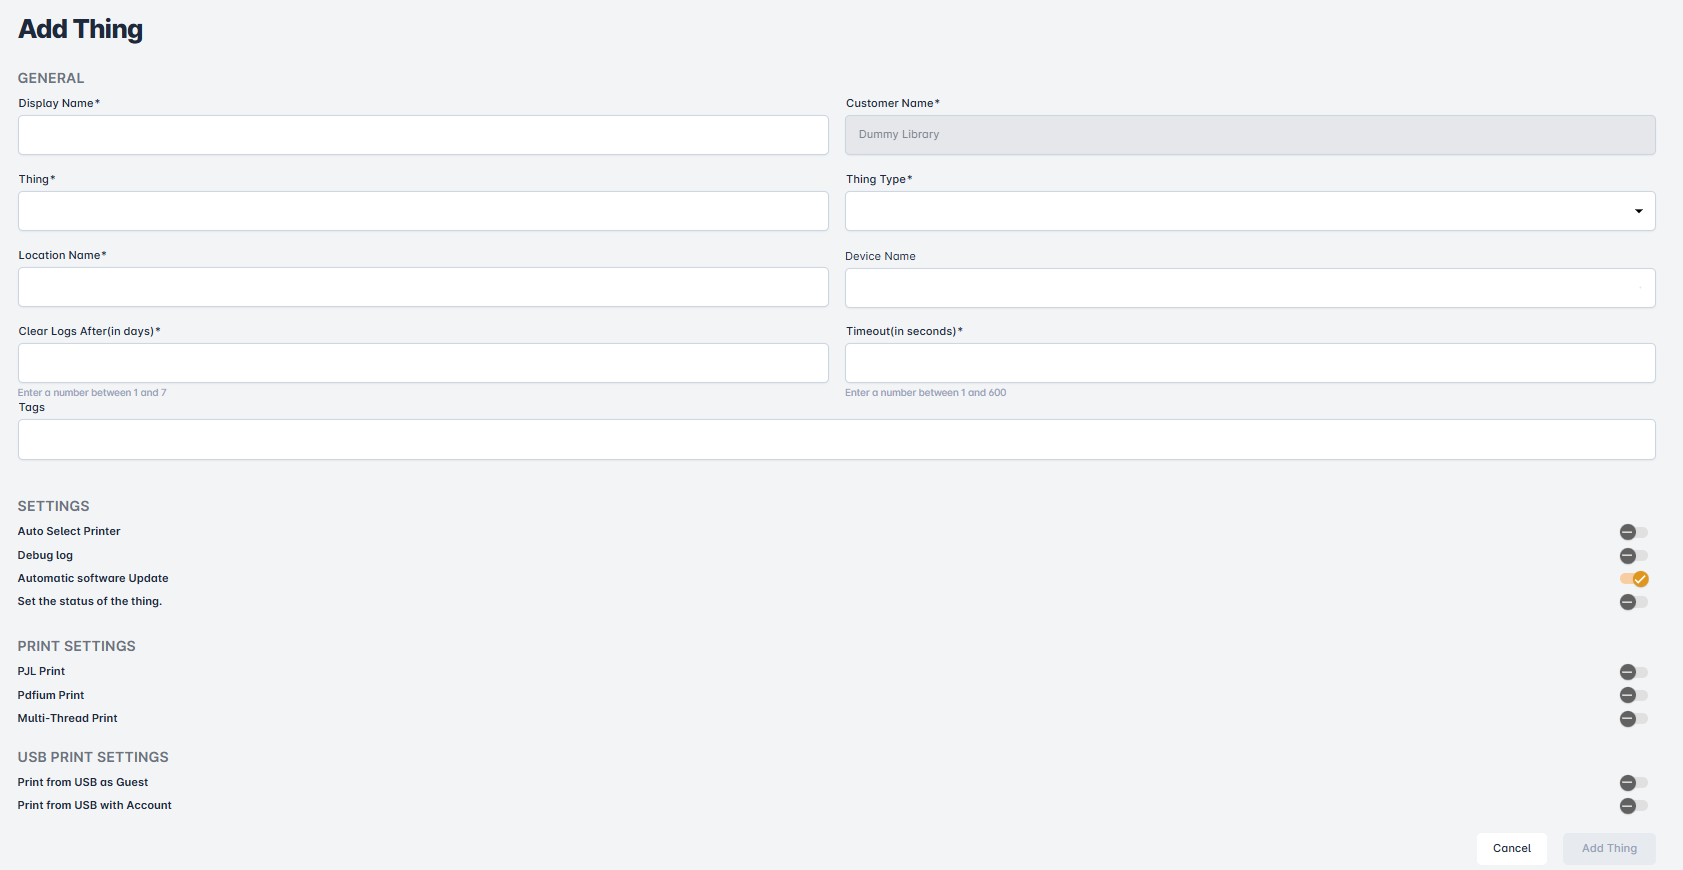Focus Clear Logs After days field

point(423,363)
